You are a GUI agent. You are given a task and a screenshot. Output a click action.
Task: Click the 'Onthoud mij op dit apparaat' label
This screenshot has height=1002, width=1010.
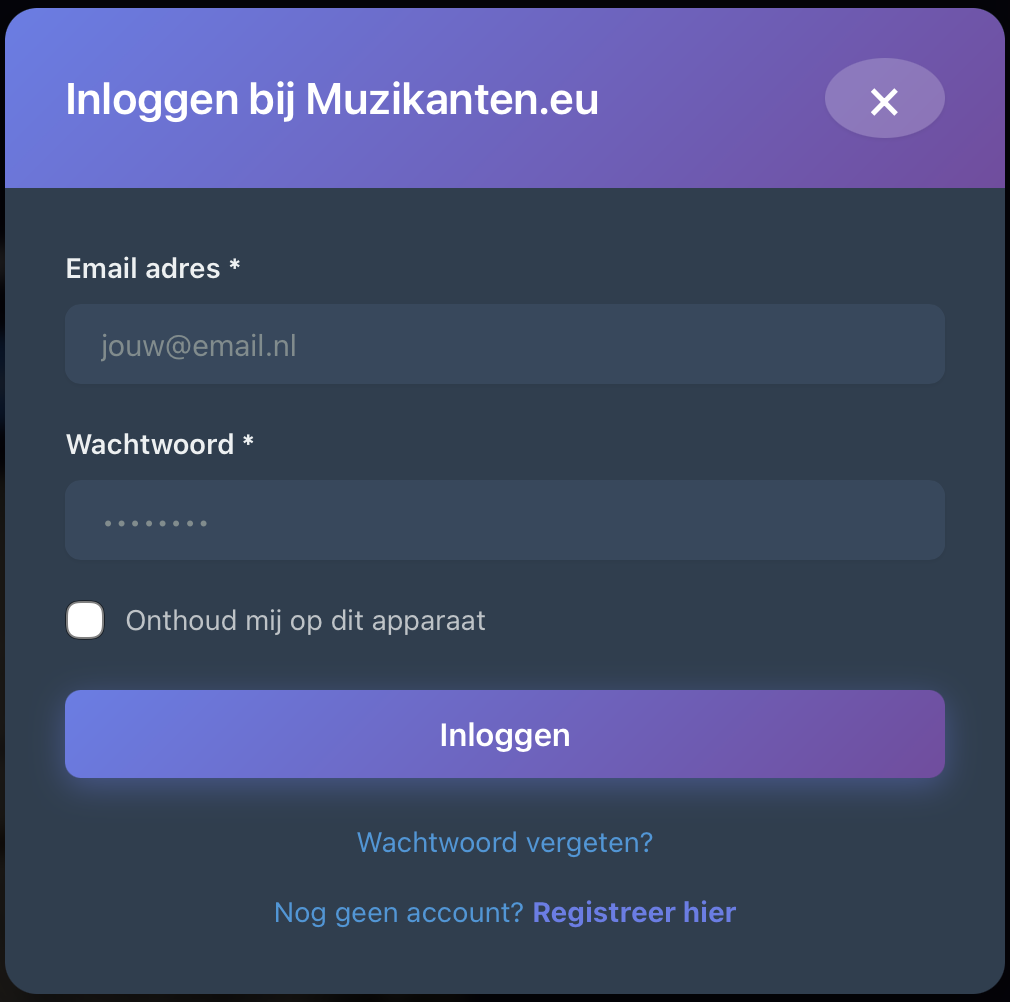click(305, 621)
